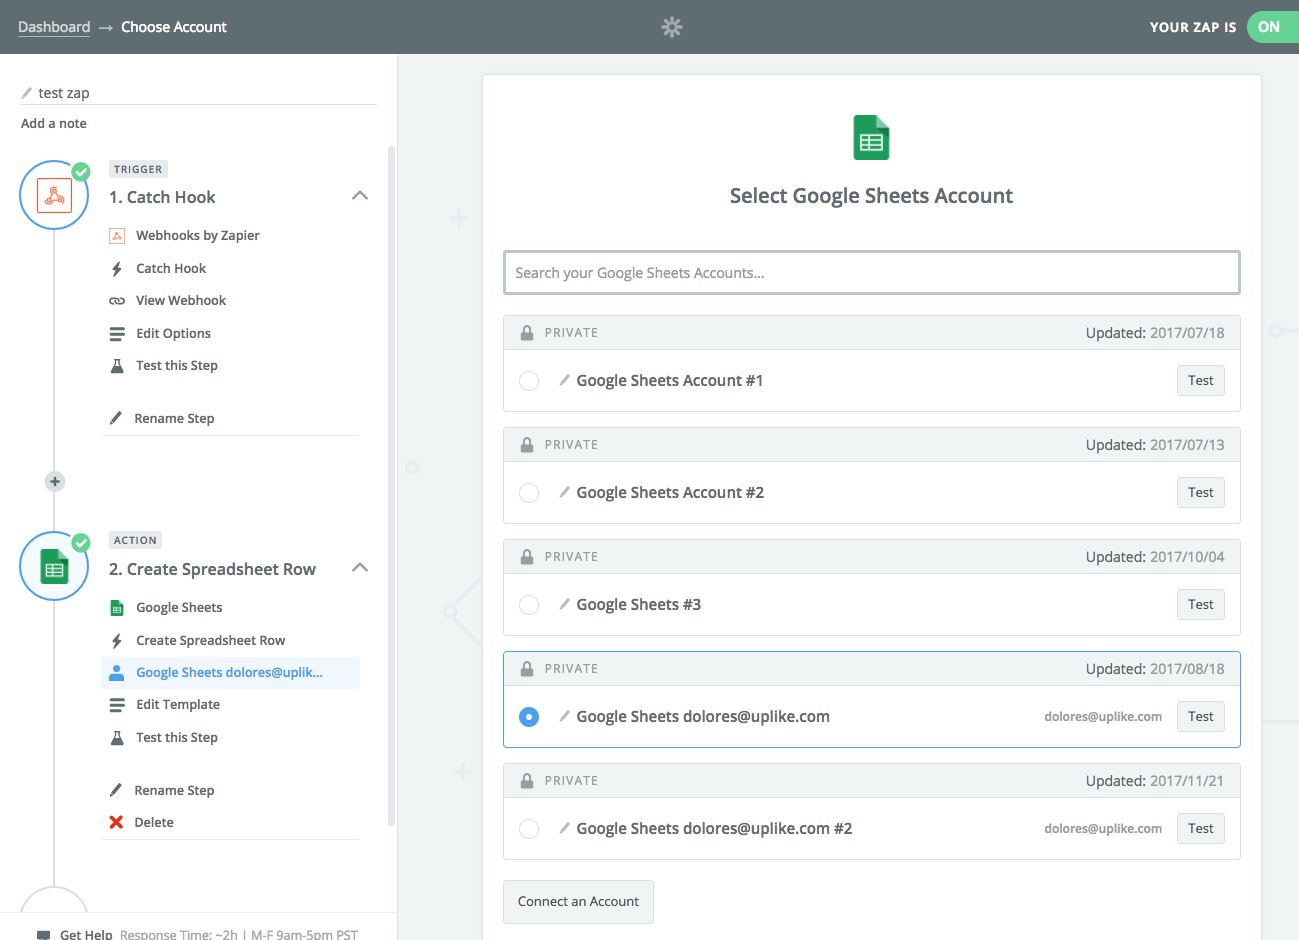
Task: Click Delete to remove the action step
Action: [x=154, y=823]
